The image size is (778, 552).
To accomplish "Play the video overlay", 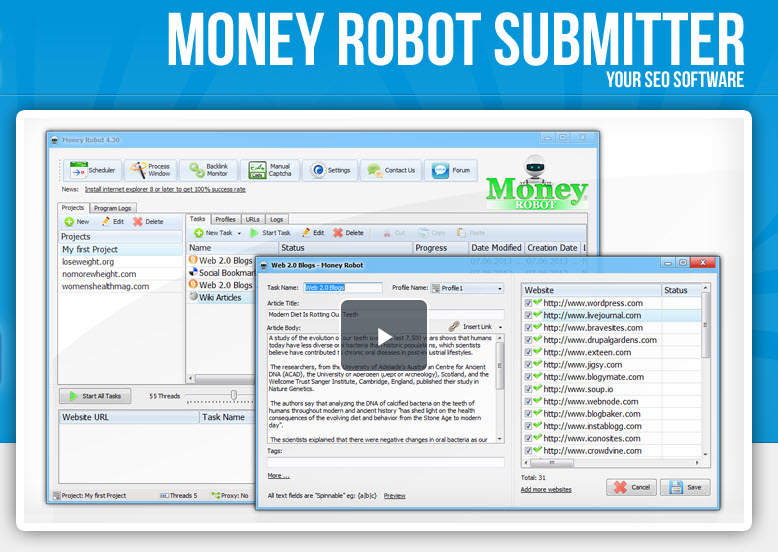I will tap(384, 336).
